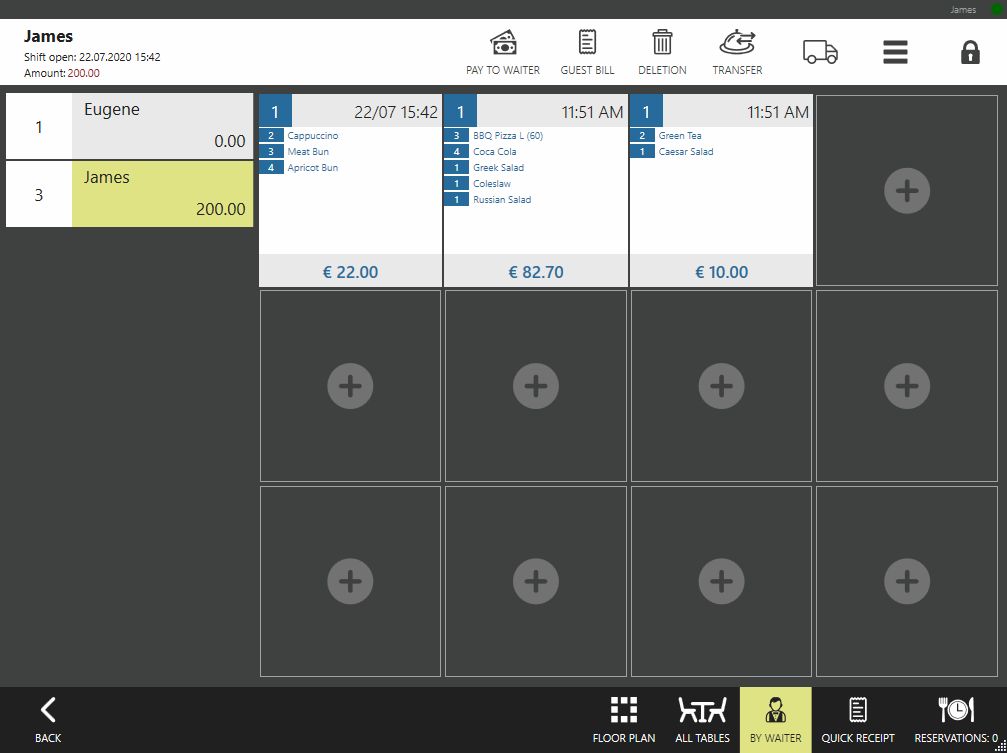This screenshot has height=753, width=1007.
Task: Open Quick Receipt
Action: (x=857, y=720)
